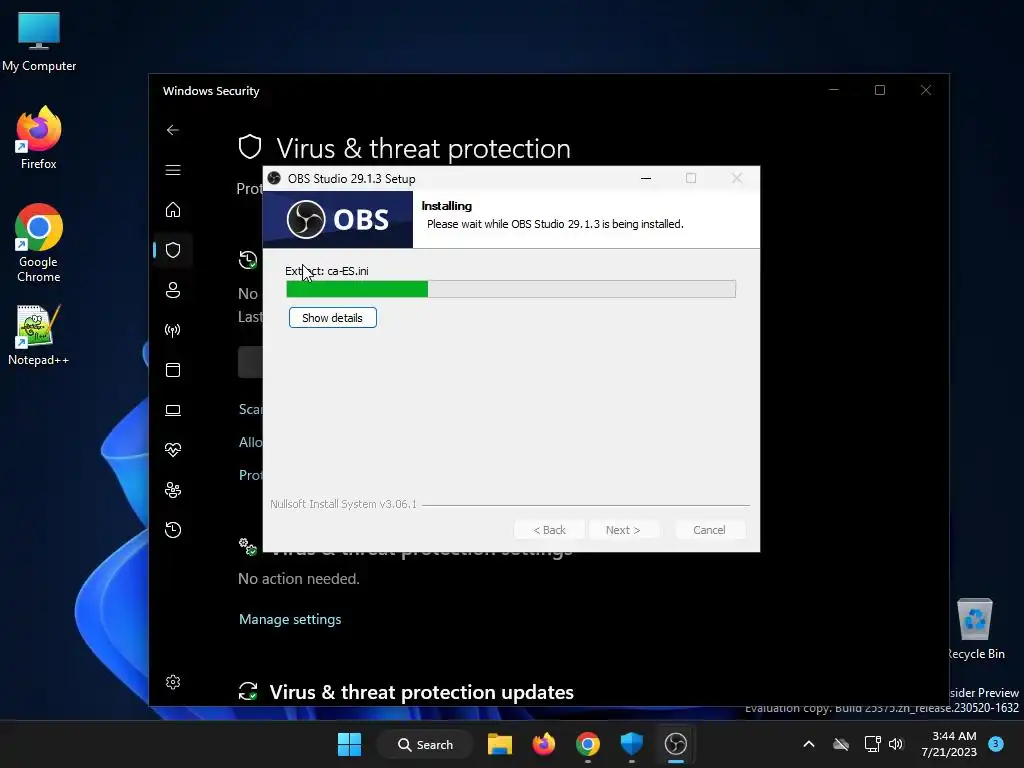Screen dimensions: 1024x768
Task: Open Device security laptop icon
Action: 172,410
